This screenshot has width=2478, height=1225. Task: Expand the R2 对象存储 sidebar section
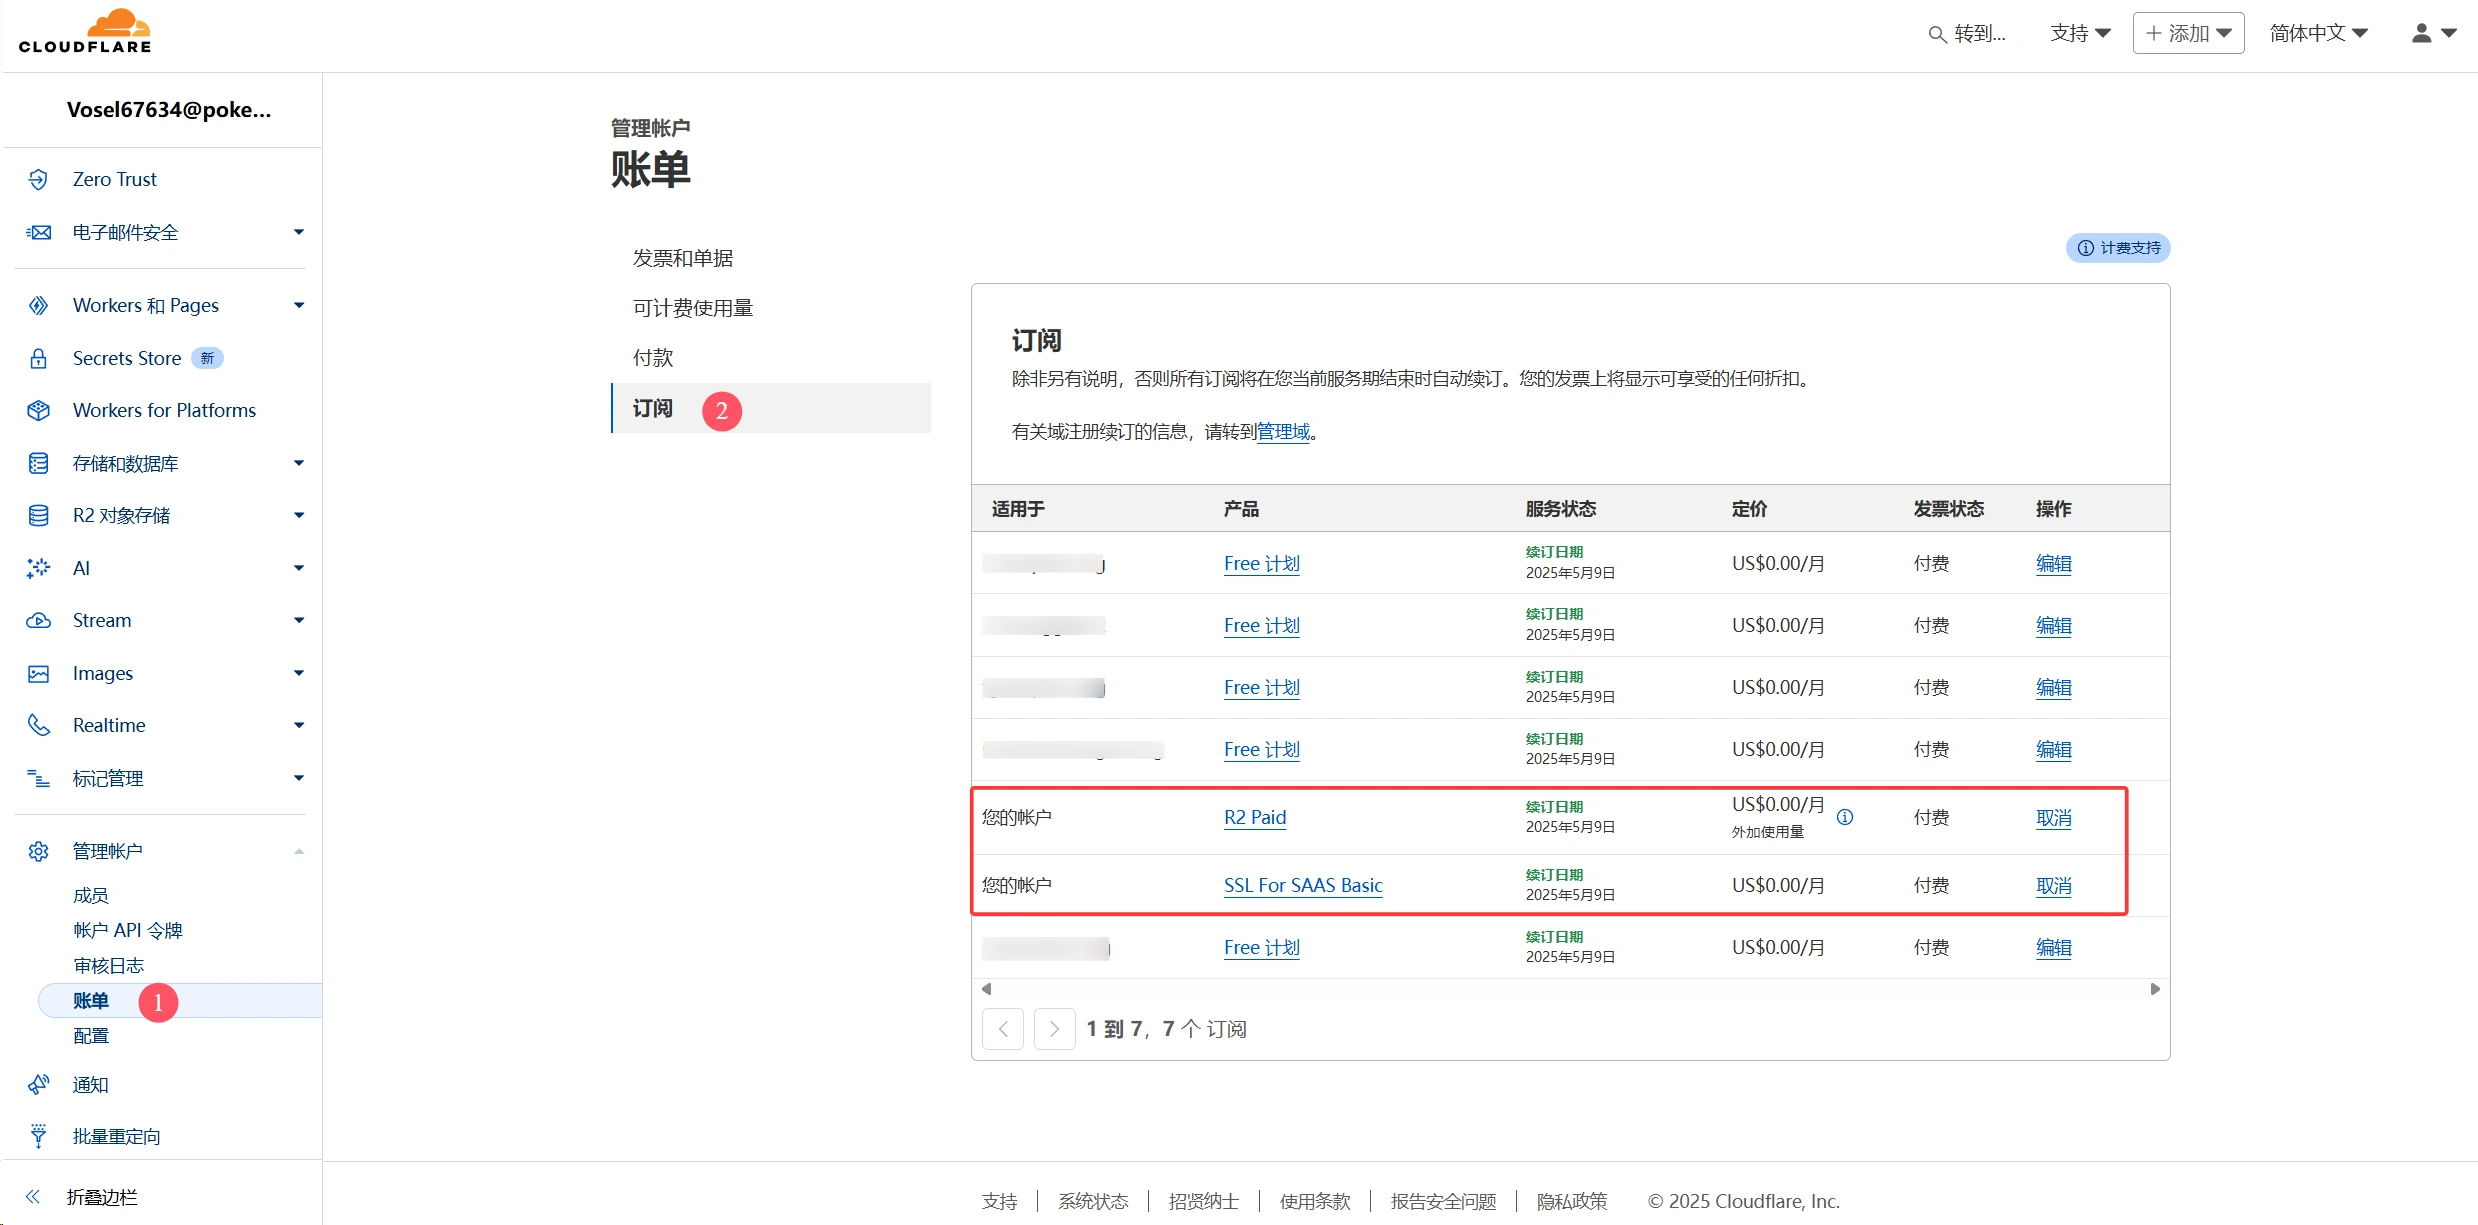(298, 515)
